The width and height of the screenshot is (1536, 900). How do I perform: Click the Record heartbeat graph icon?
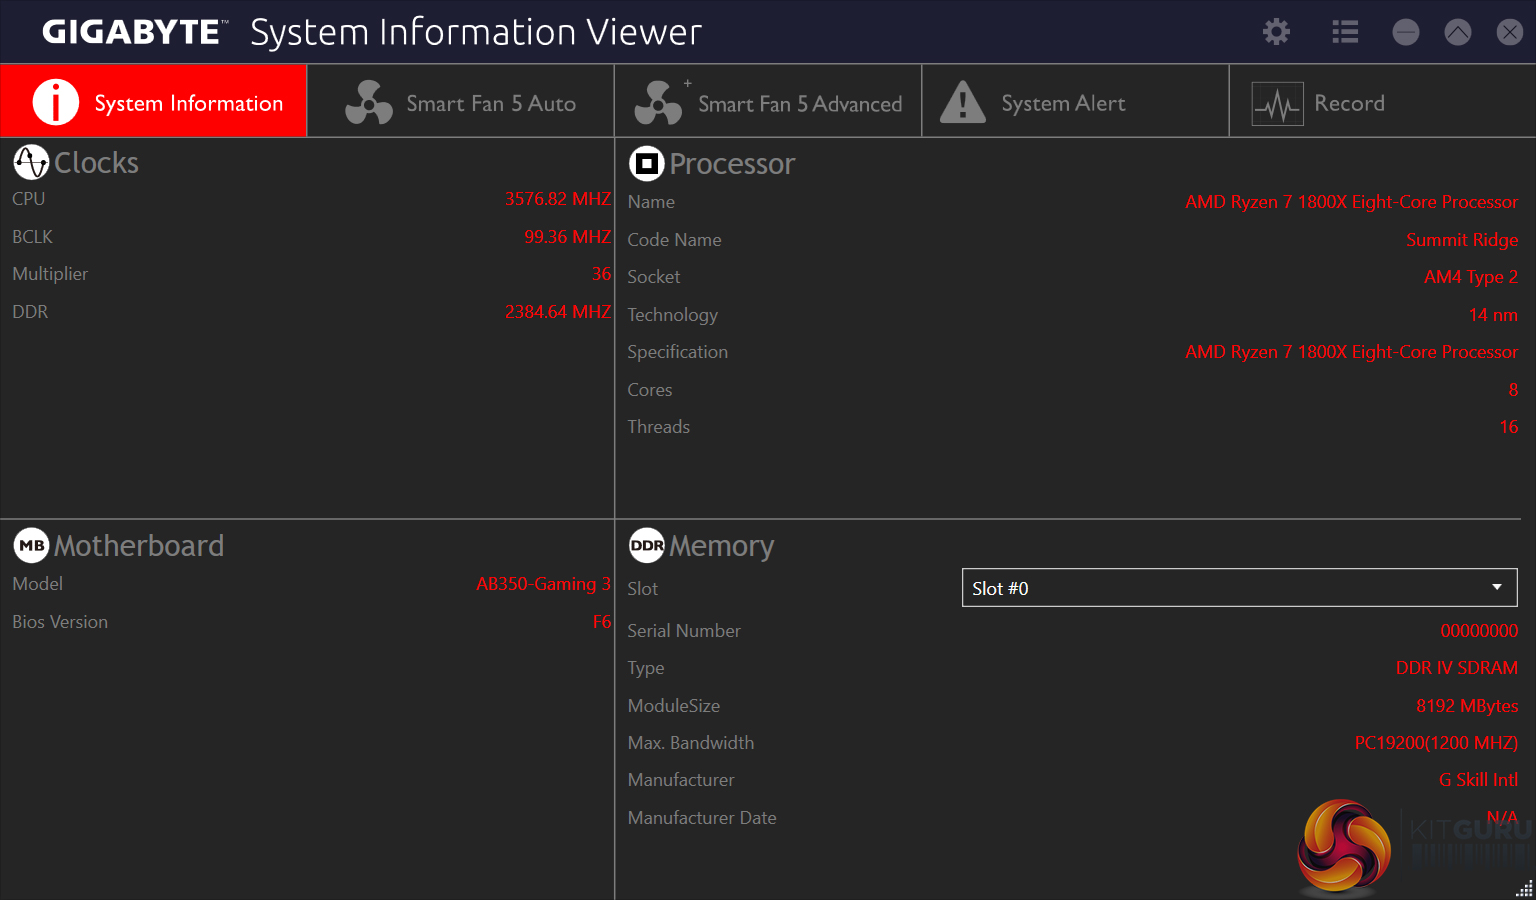[x=1277, y=103]
